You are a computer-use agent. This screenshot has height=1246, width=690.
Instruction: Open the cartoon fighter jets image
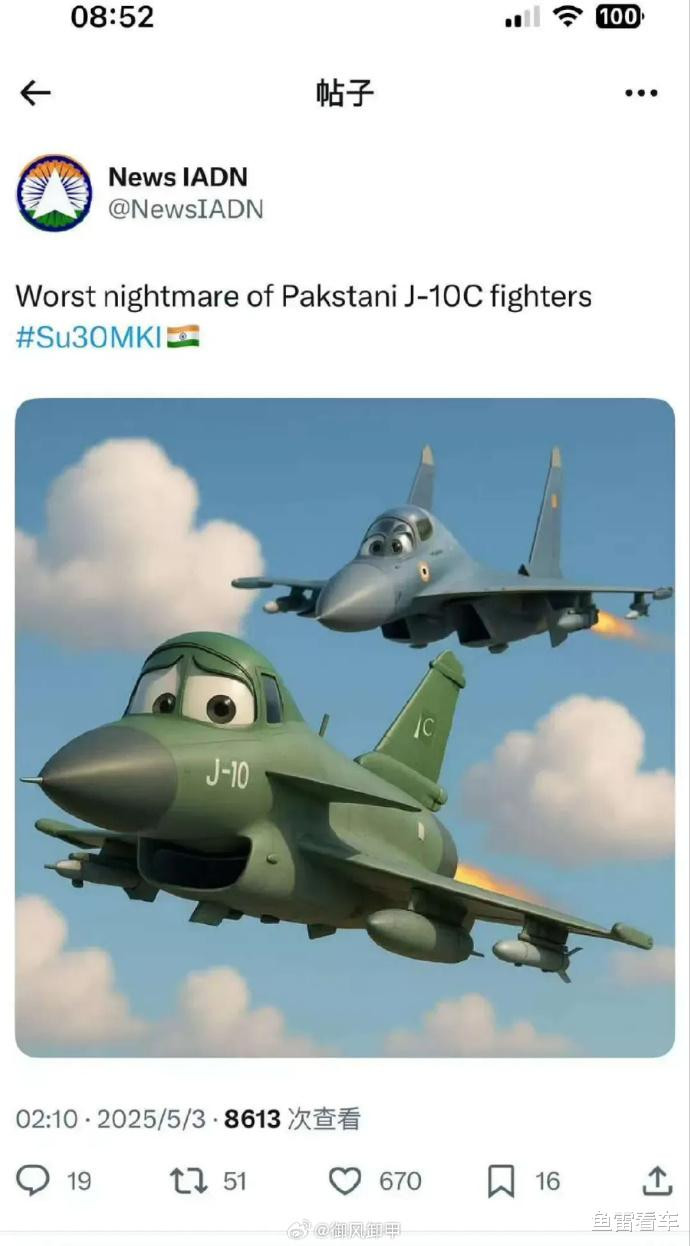345,727
